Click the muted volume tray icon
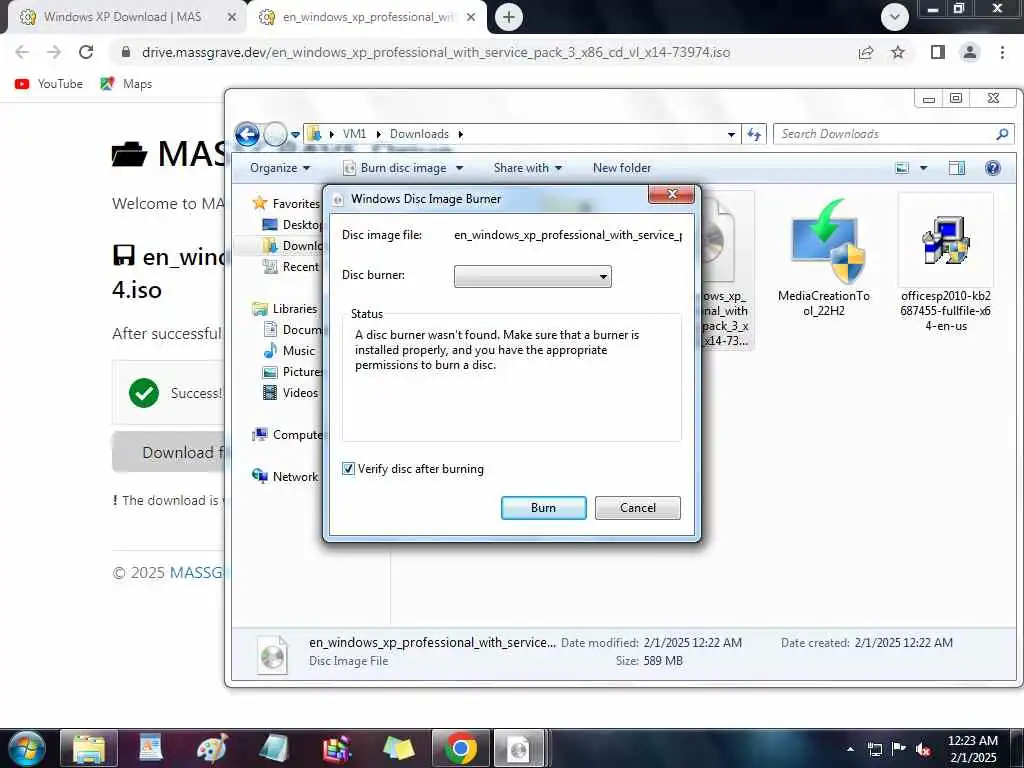Viewport: 1024px width, 768px height. (923, 749)
